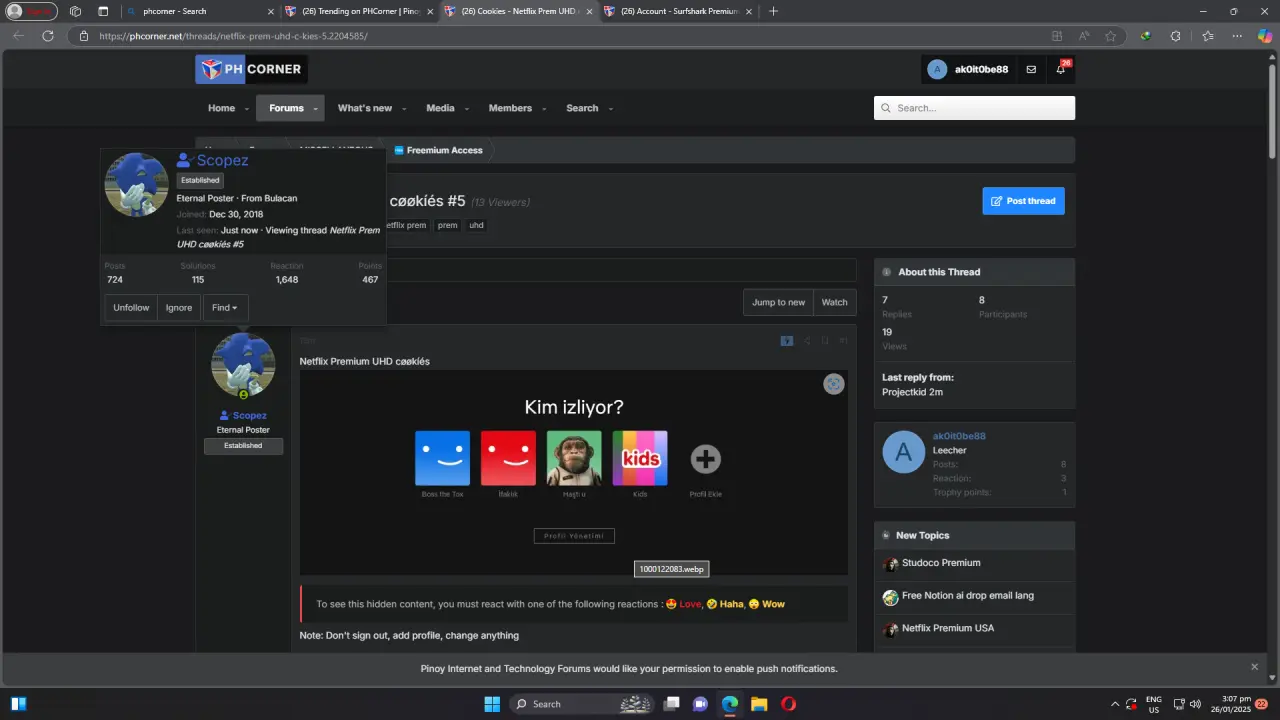This screenshot has width=1280, height=720.
Task: Click the favorites star in the address bar
Action: [x=1110, y=36]
